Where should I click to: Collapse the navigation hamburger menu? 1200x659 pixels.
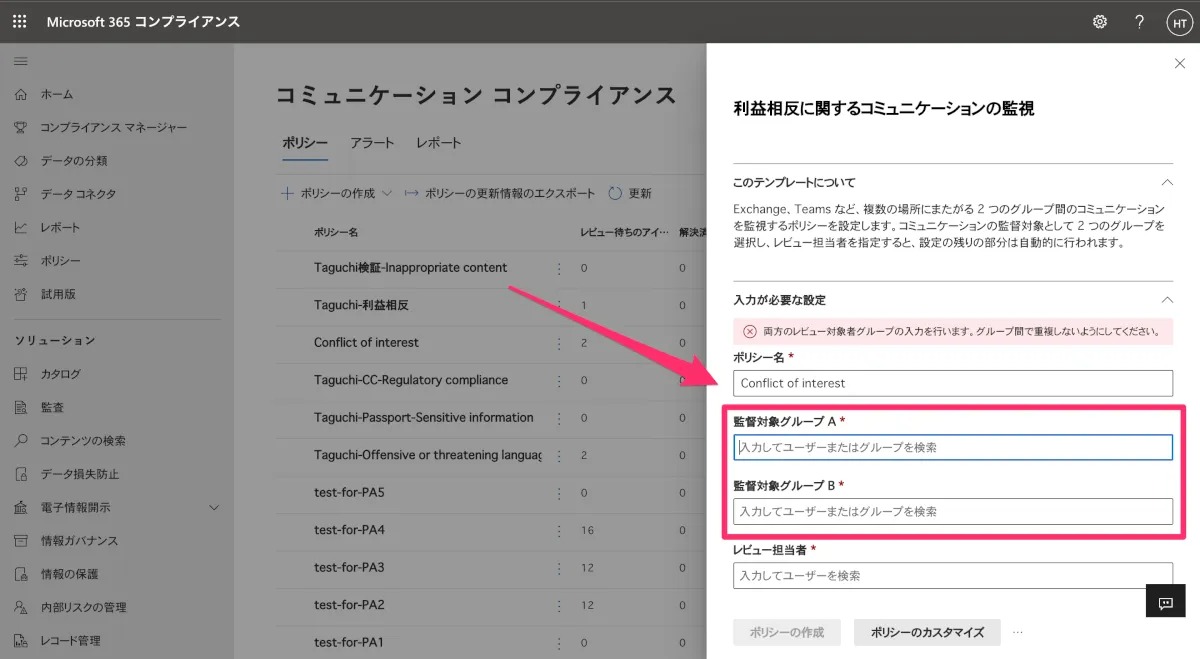20,62
